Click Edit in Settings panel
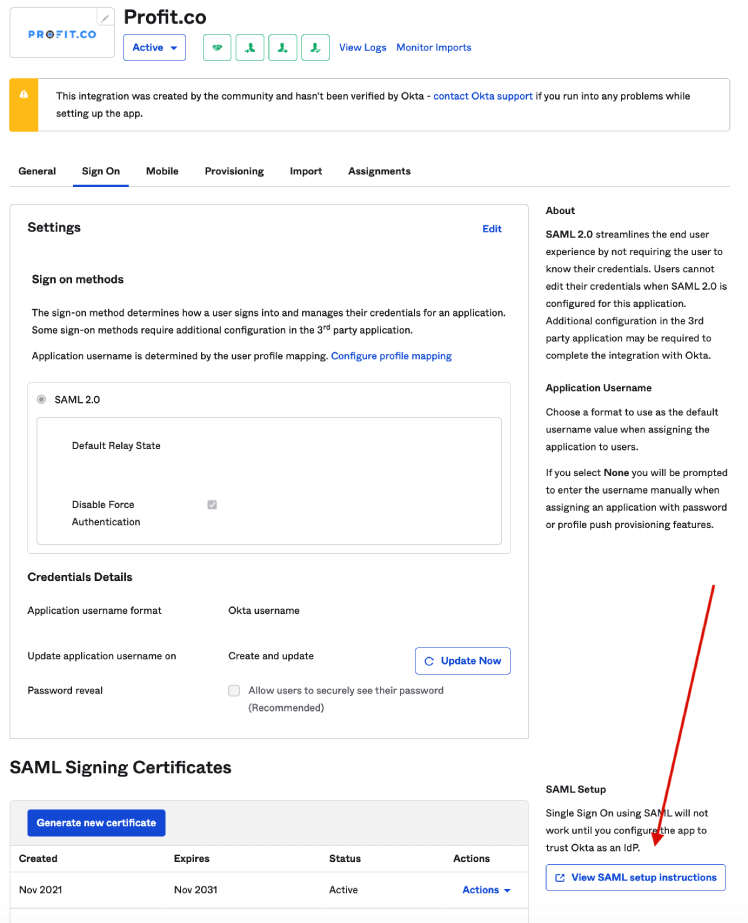Image resolution: width=748 pixels, height=923 pixels. point(492,229)
